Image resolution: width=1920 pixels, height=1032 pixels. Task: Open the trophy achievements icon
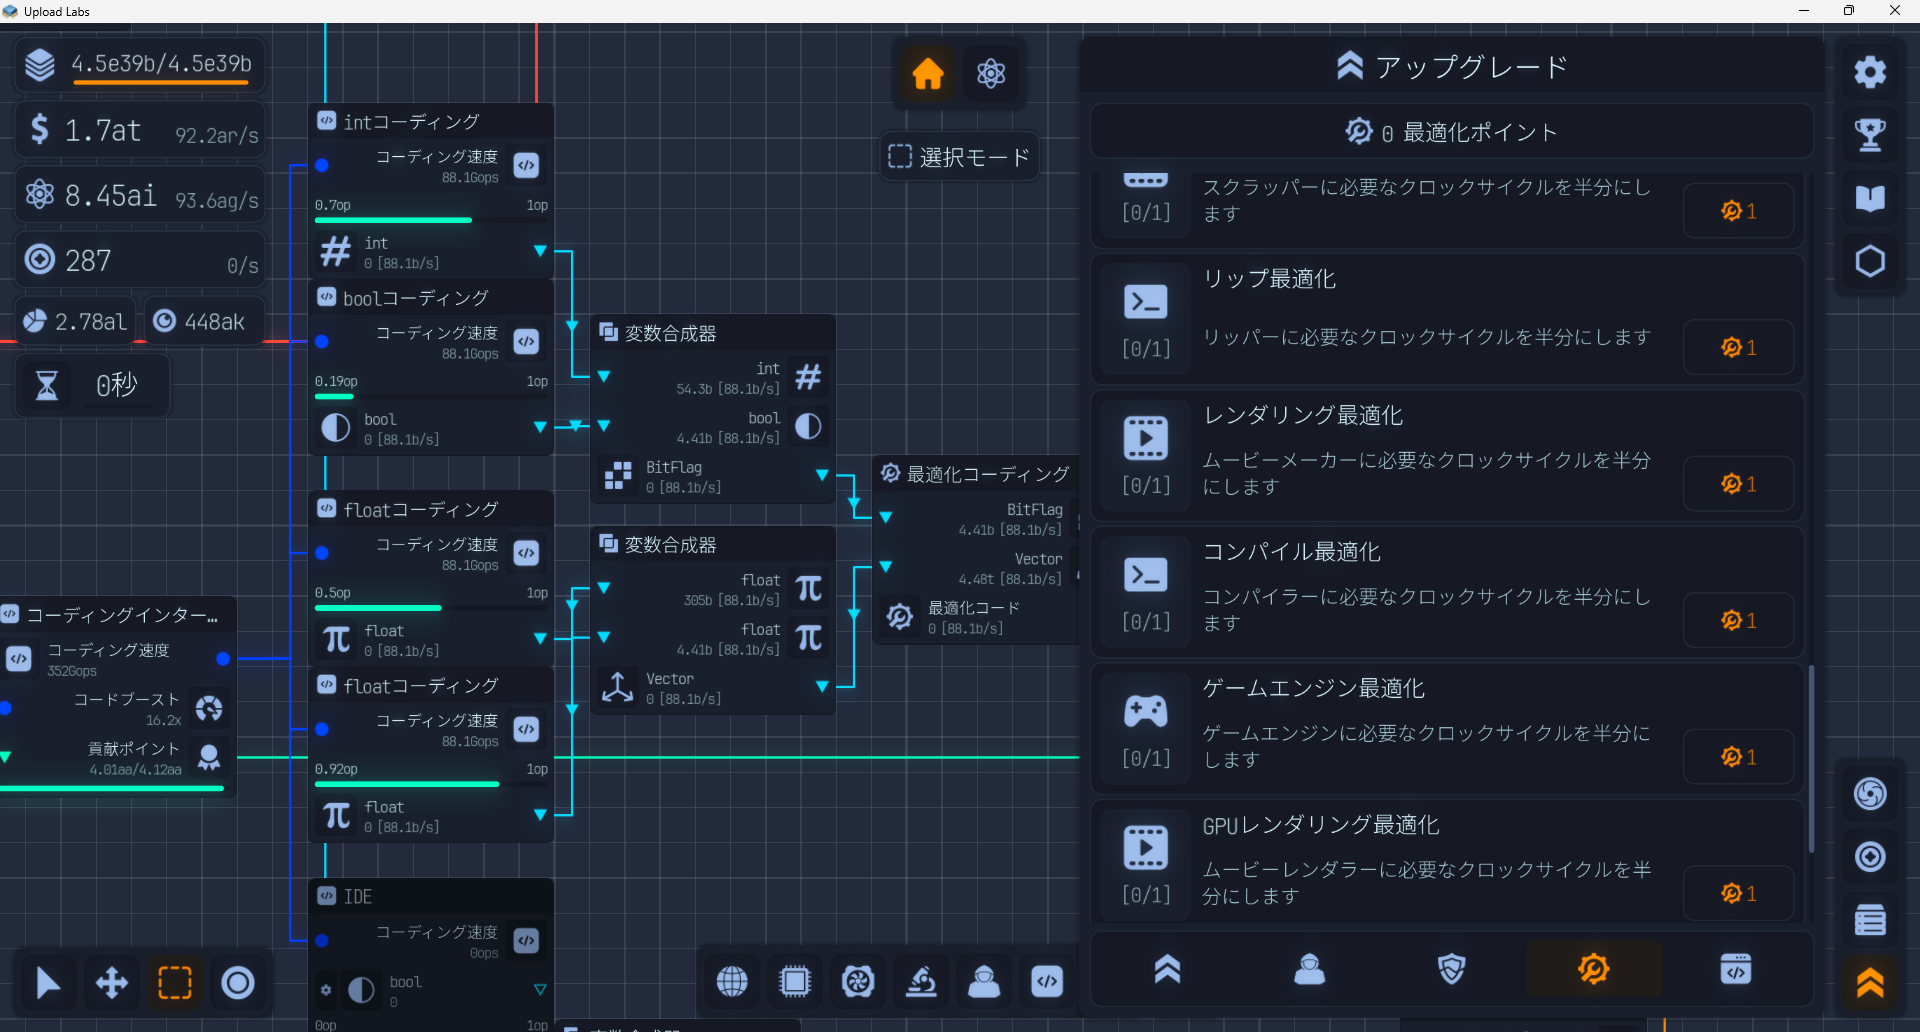point(1870,134)
